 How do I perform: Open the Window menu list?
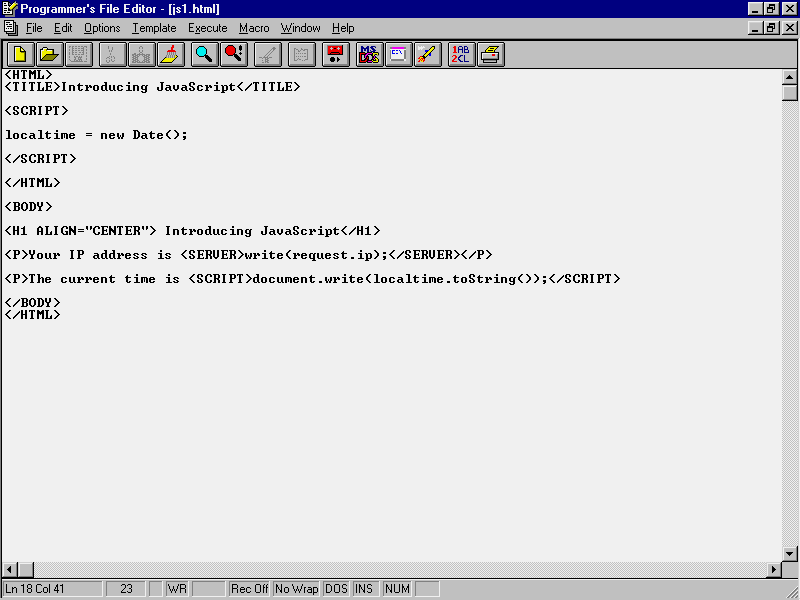click(x=300, y=28)
